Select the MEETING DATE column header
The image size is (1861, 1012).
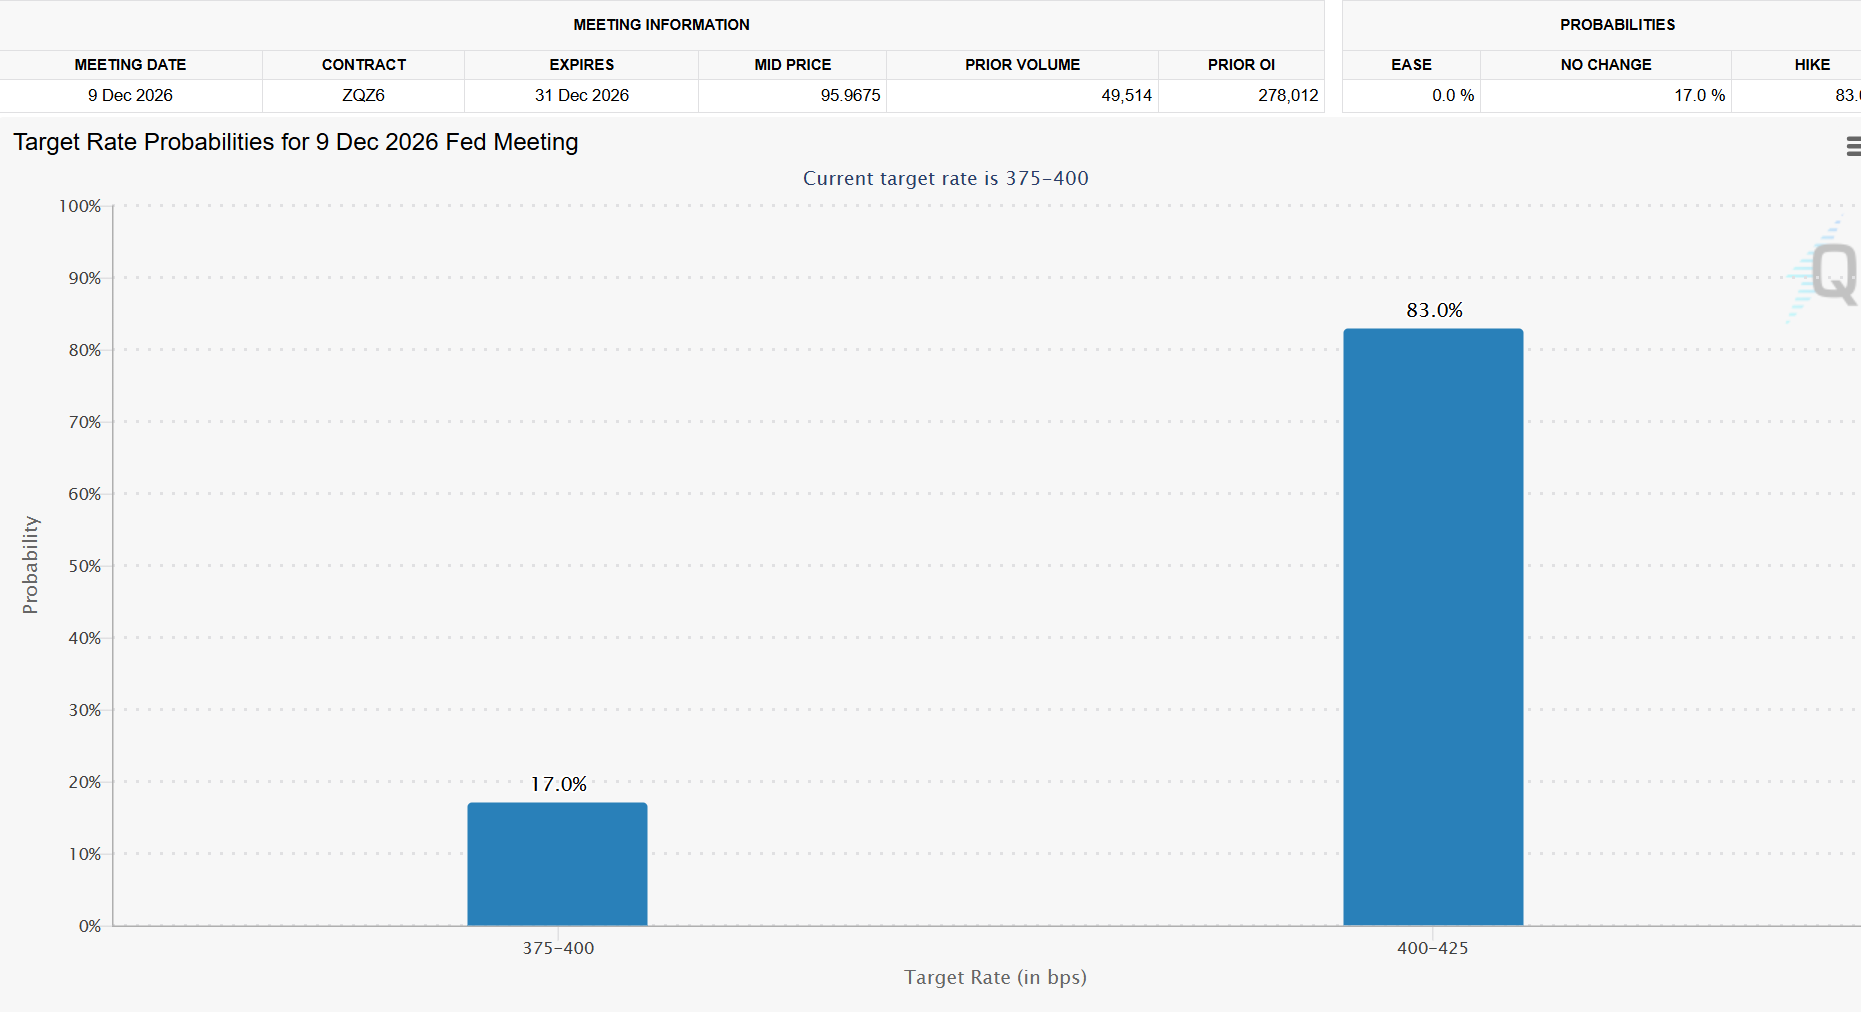coord(130,65)
